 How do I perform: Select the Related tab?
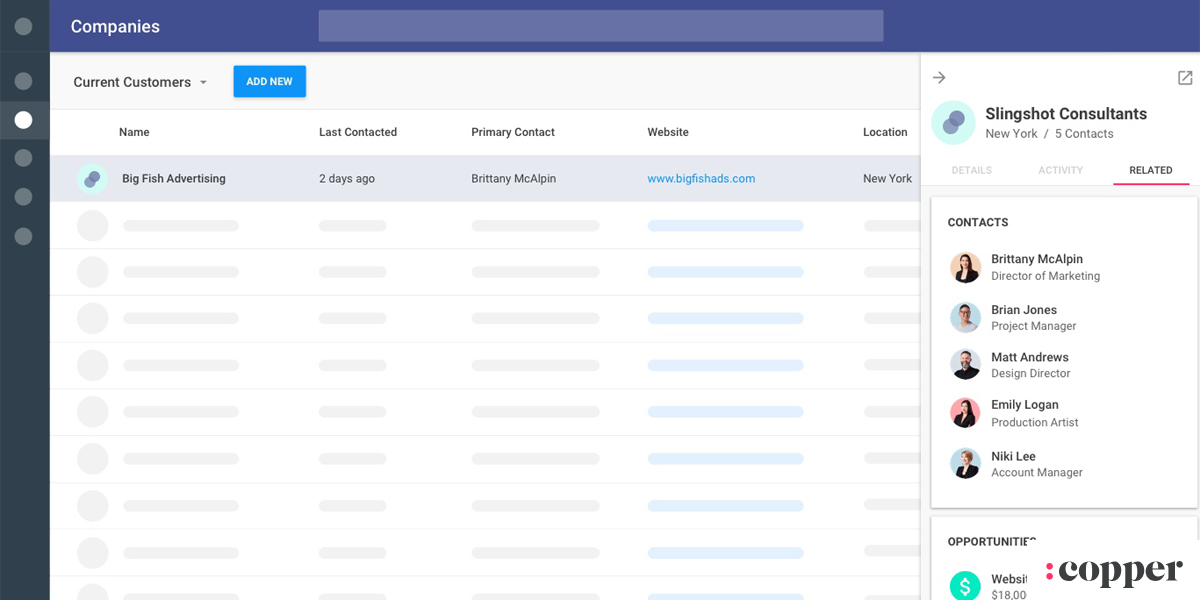(x=1150, y=170)
